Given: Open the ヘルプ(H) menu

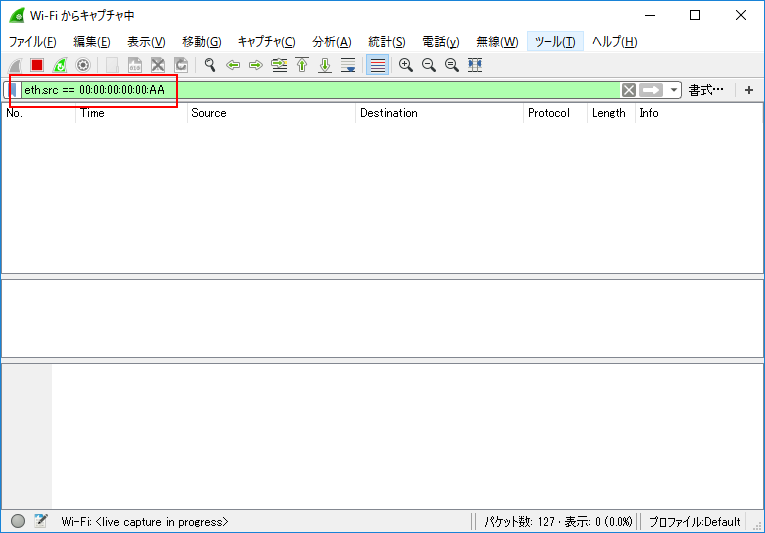Looking at the screenshot, I should click(x=614, y=42).
